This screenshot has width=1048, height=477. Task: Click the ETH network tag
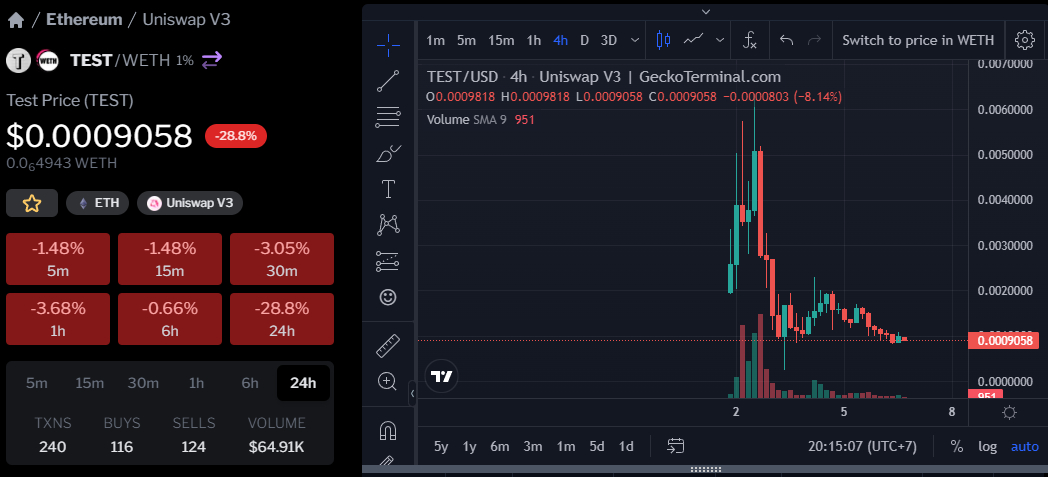click(97, 203)
